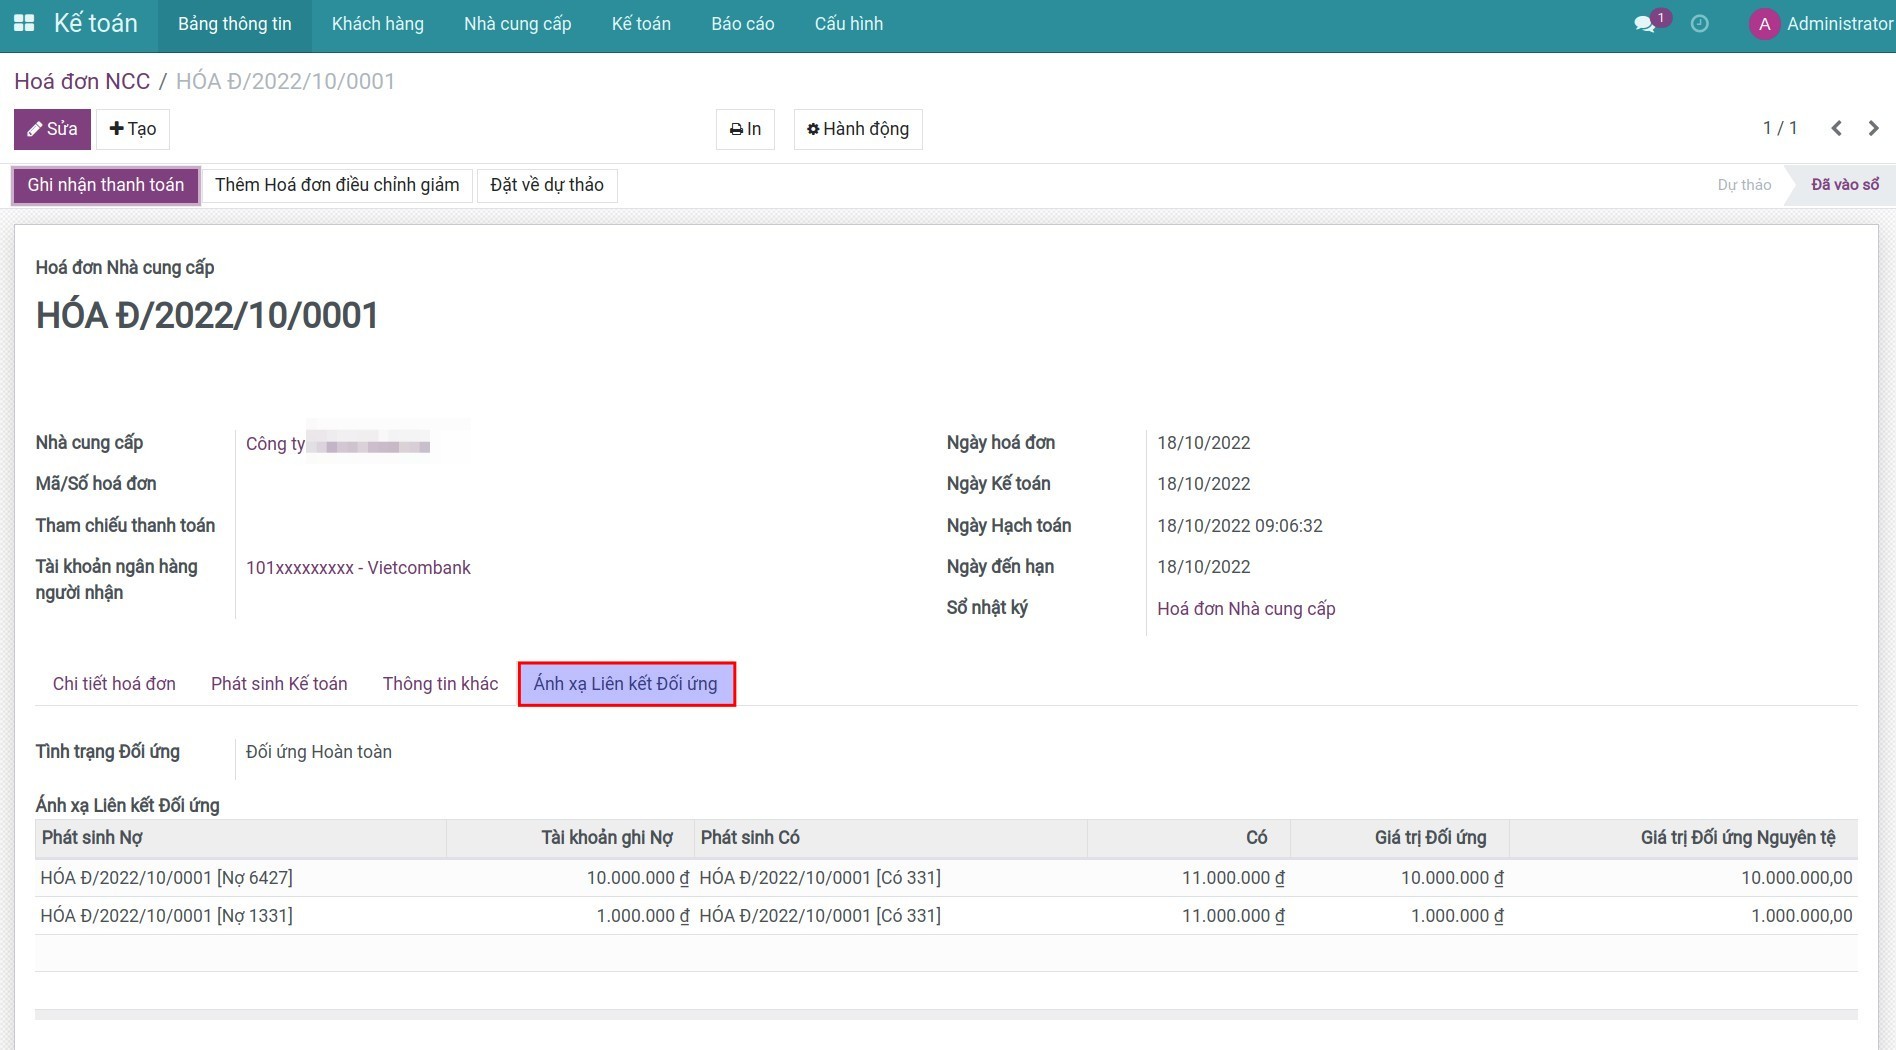Click the Tạo create button
The image size is (1896, 1050).
[133, 129]
